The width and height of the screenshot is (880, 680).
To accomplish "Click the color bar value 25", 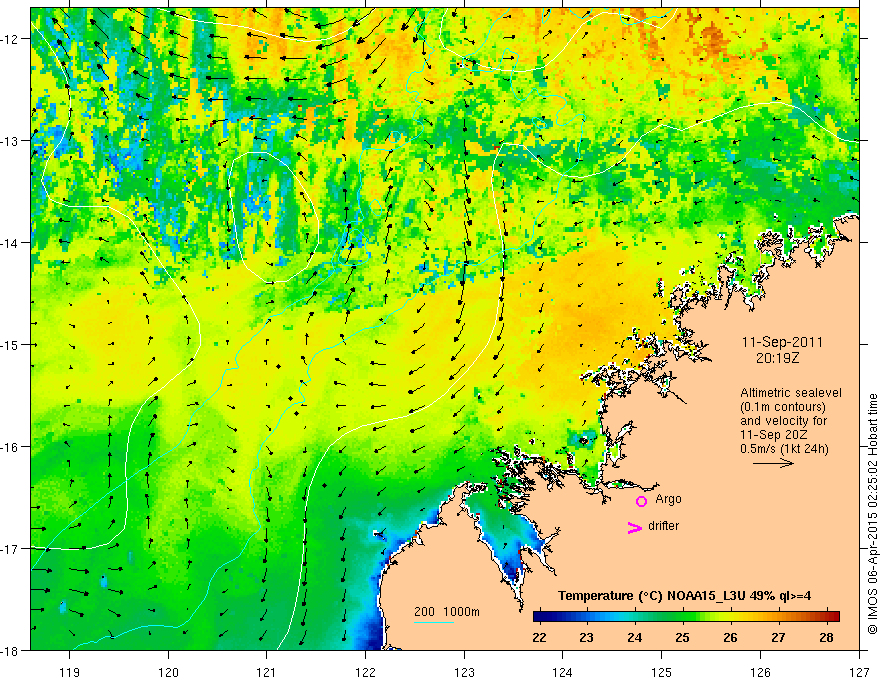I will [682, 637].
